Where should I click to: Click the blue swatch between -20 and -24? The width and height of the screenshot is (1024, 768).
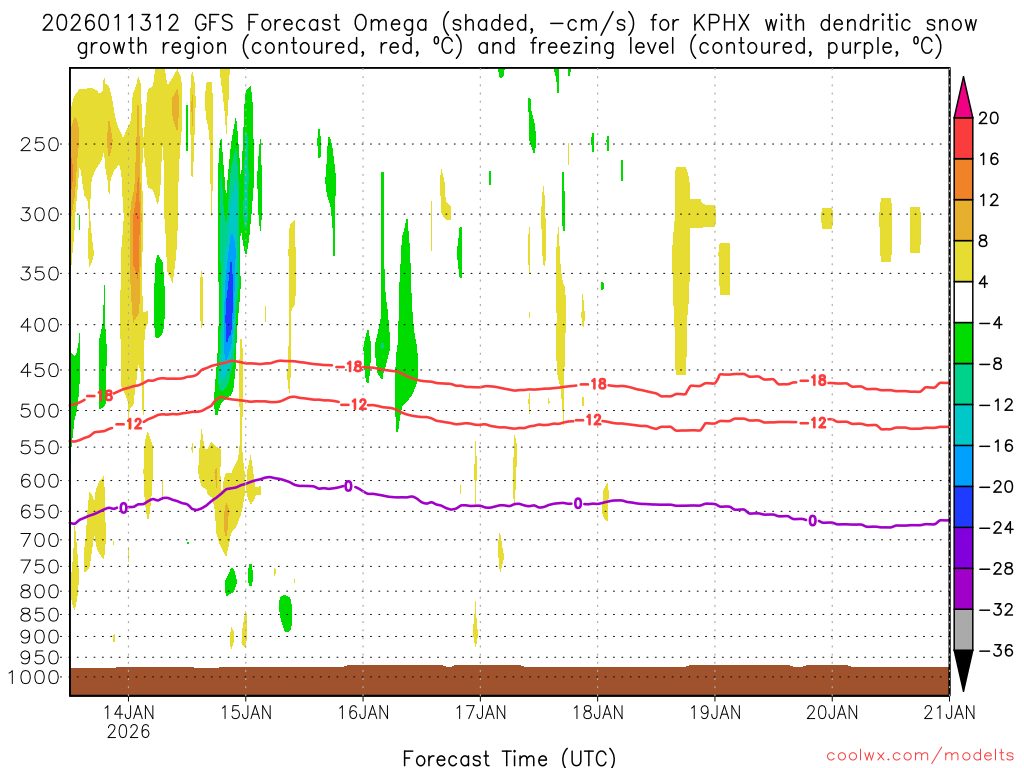coord(963,507)
